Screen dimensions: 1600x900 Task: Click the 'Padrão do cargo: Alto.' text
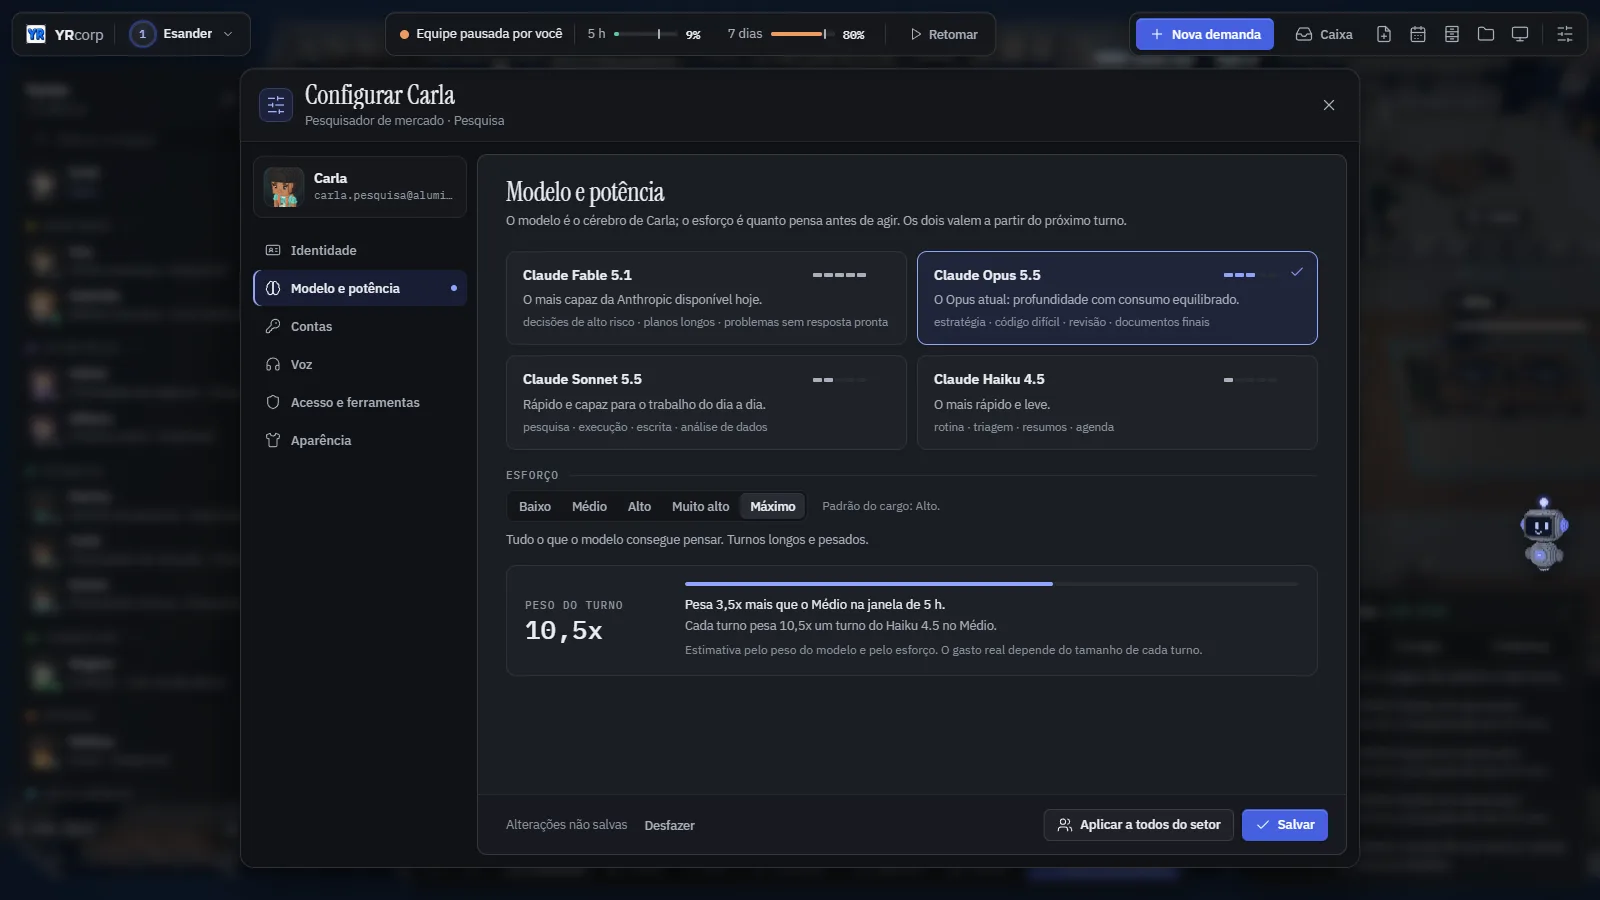[x=881, y=506]
